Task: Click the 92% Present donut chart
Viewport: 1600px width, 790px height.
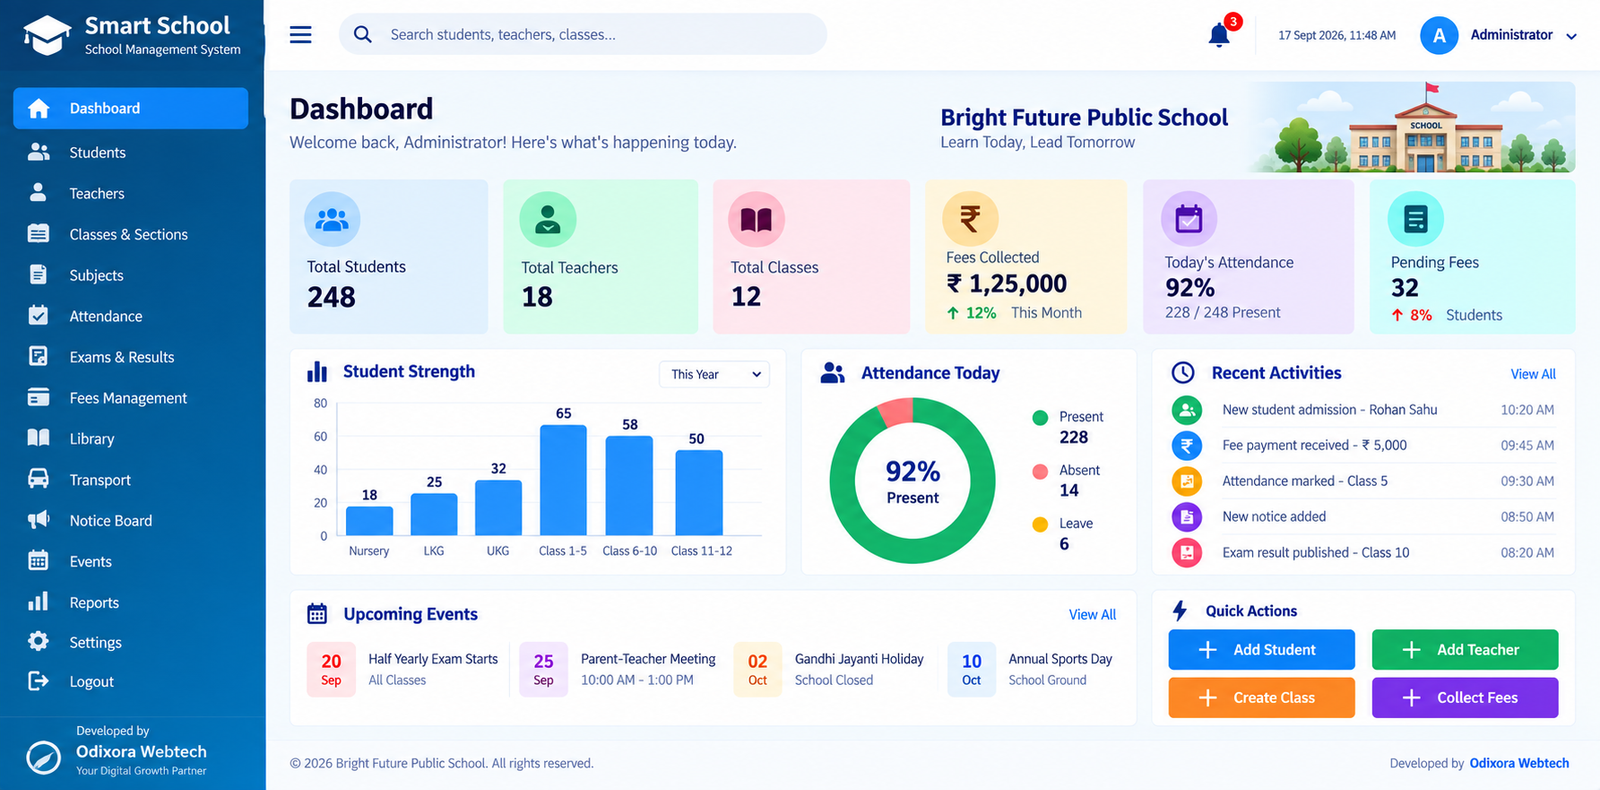Action: pyautogui.click(x=912, y=480)
